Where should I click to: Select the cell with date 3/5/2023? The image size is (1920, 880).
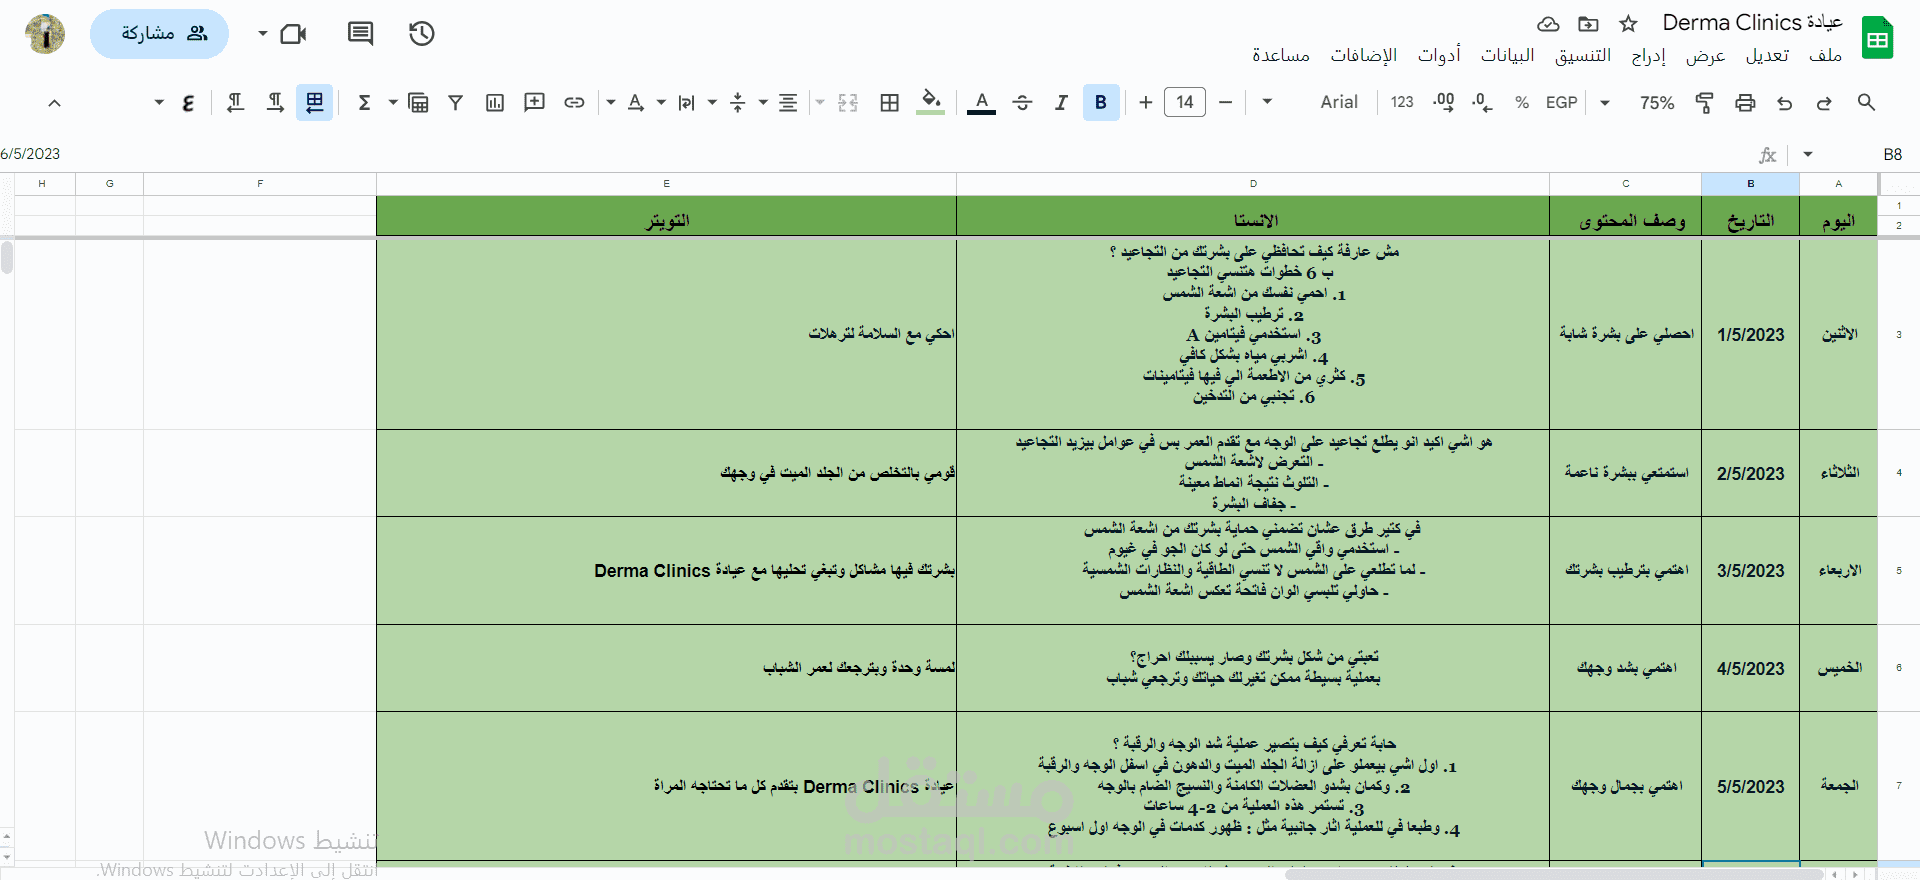[1750, 571]
